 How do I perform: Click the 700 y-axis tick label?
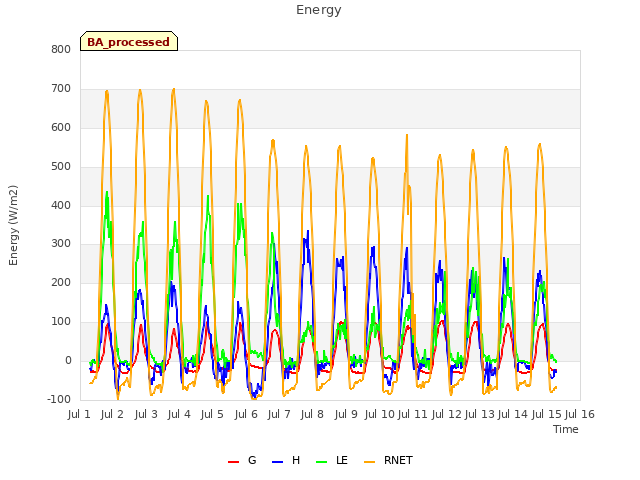click(x=61, y=89)
